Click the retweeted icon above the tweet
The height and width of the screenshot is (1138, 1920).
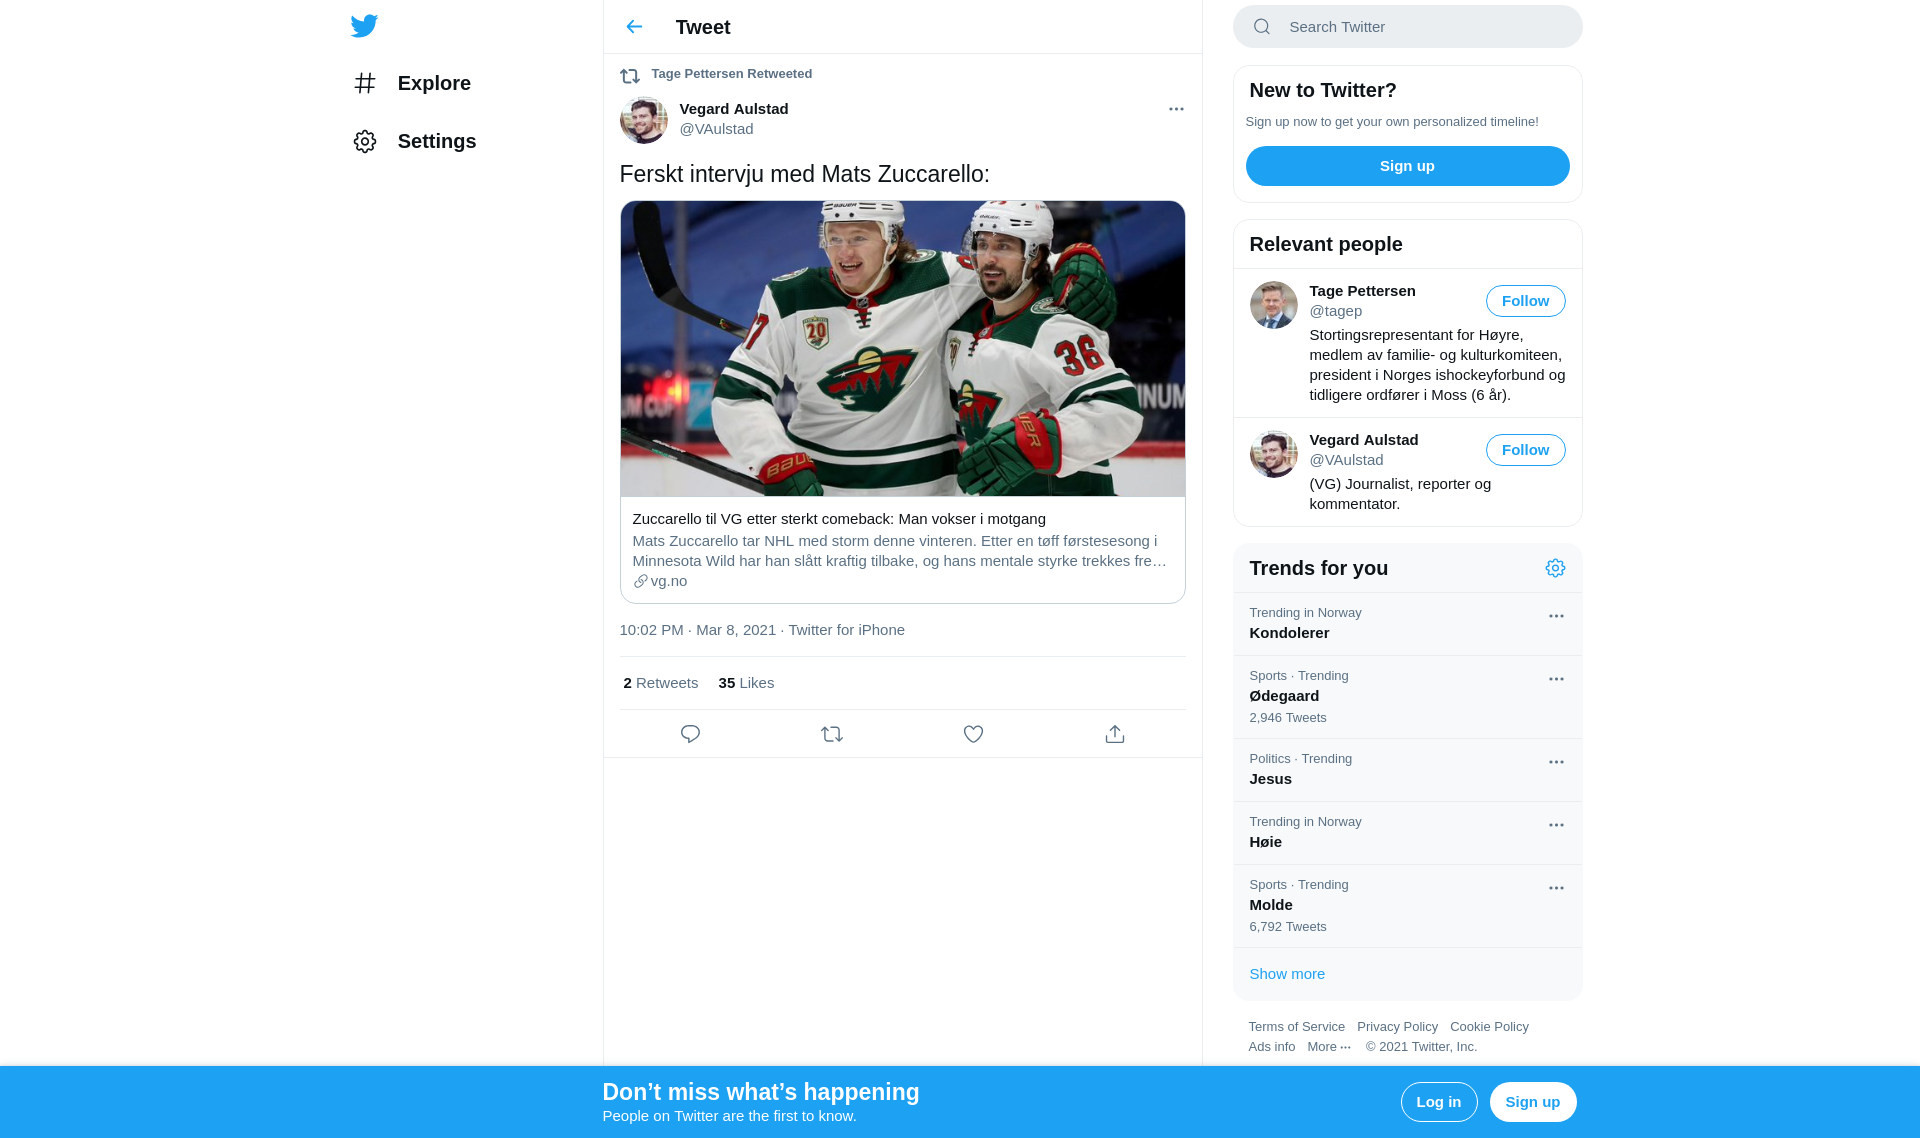(x=630, y=75)
